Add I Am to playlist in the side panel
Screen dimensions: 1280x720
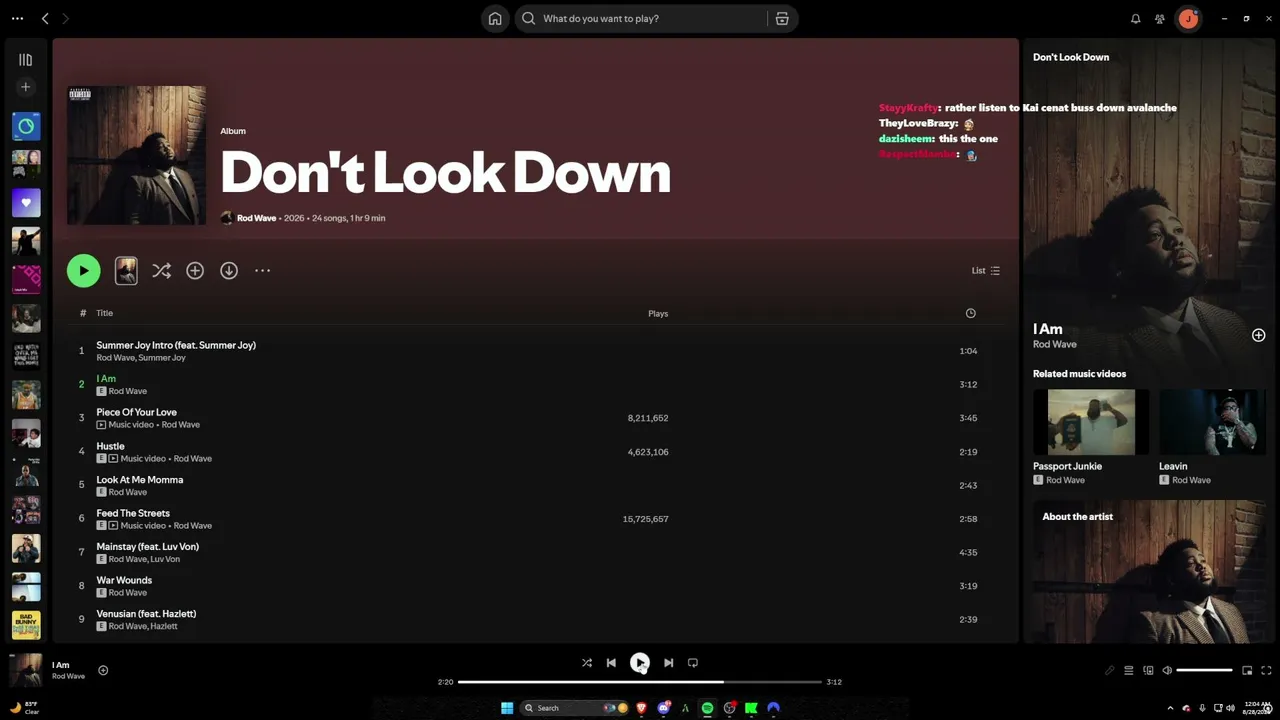click(1258, 336)
